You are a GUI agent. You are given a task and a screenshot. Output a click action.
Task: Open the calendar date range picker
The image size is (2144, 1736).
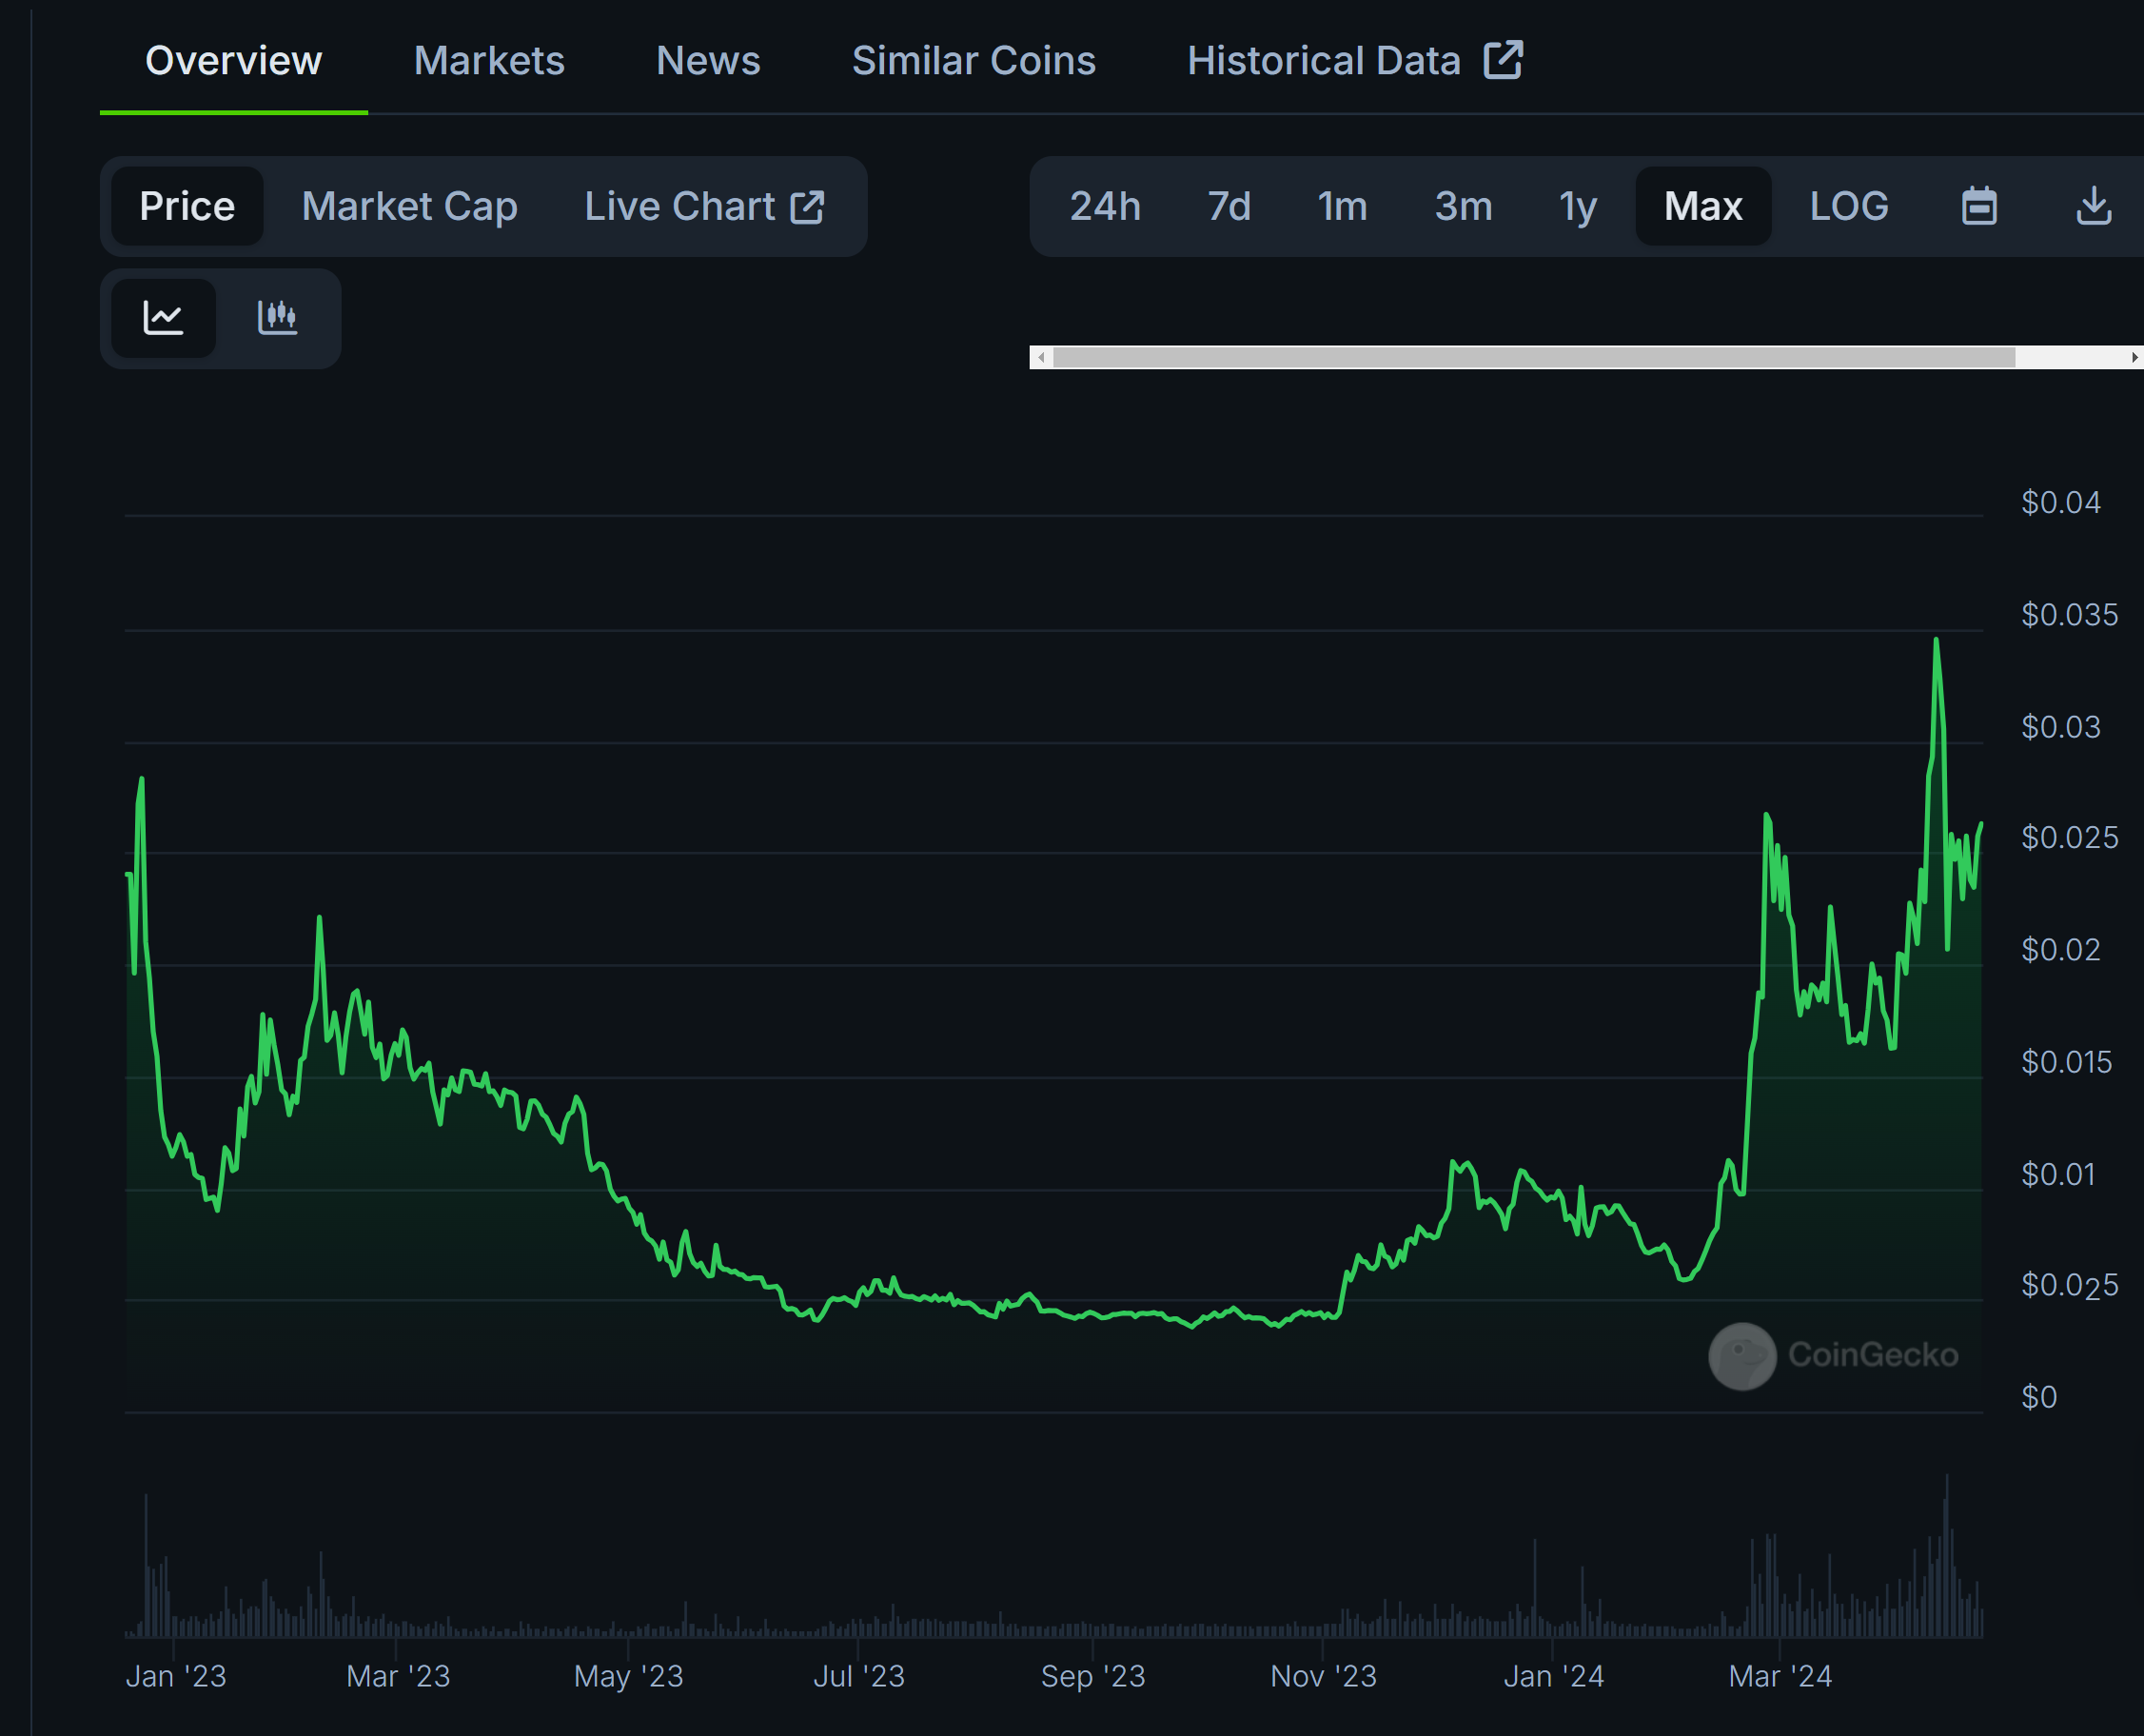1978,206
